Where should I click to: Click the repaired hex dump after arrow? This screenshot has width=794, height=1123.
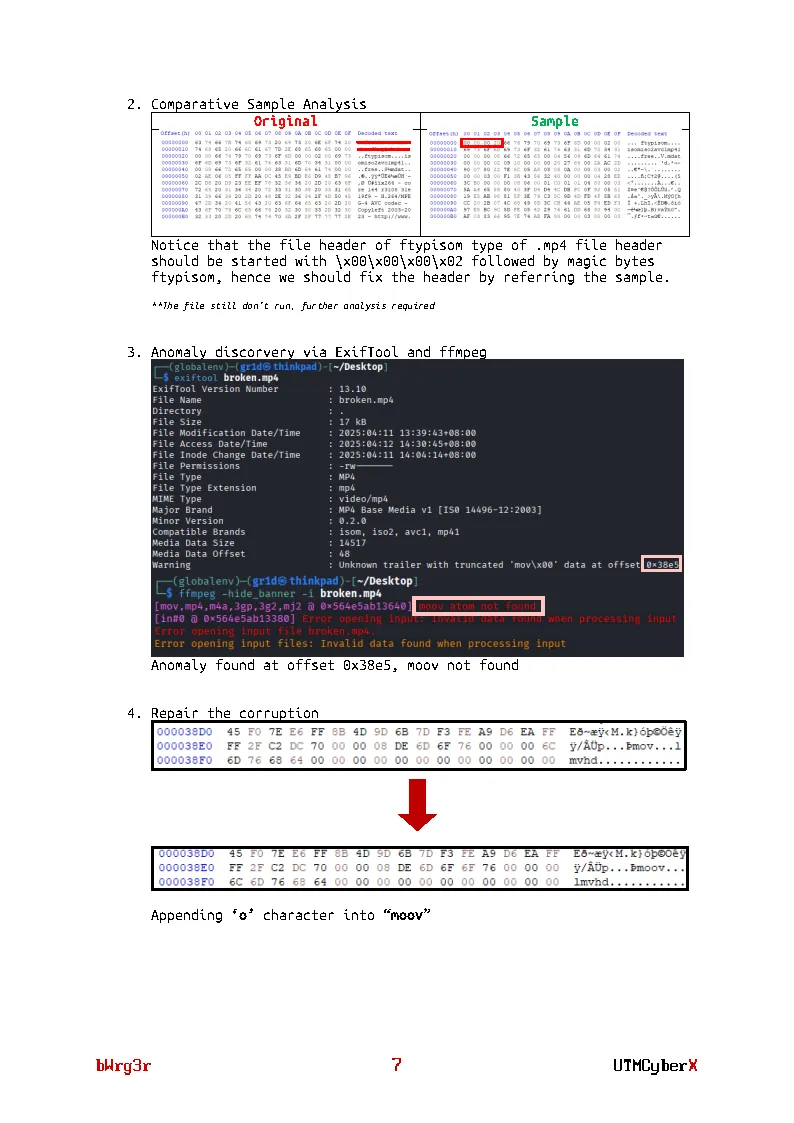coord(420,868)
